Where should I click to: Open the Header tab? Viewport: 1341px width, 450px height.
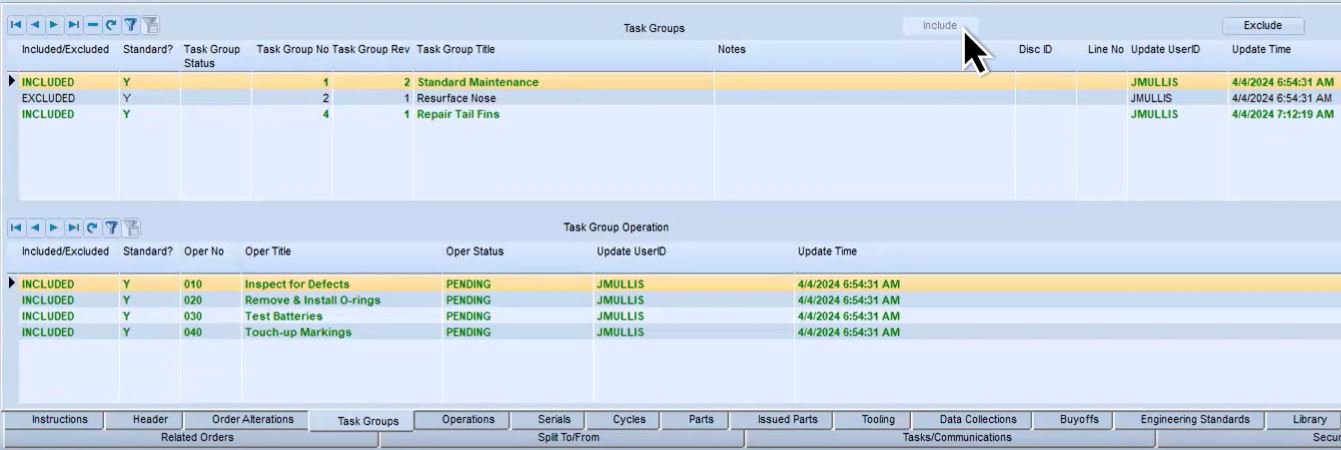coord(151,419)
